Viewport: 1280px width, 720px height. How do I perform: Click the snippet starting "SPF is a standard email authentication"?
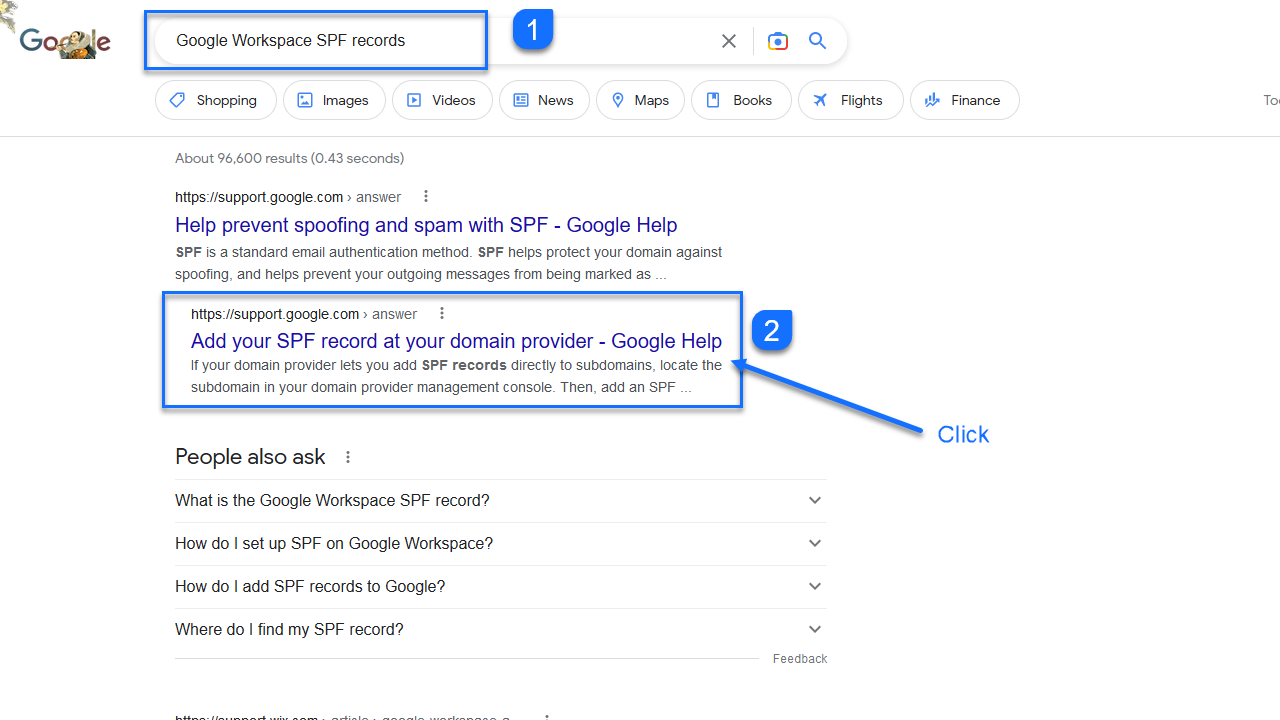click(448, 263)
